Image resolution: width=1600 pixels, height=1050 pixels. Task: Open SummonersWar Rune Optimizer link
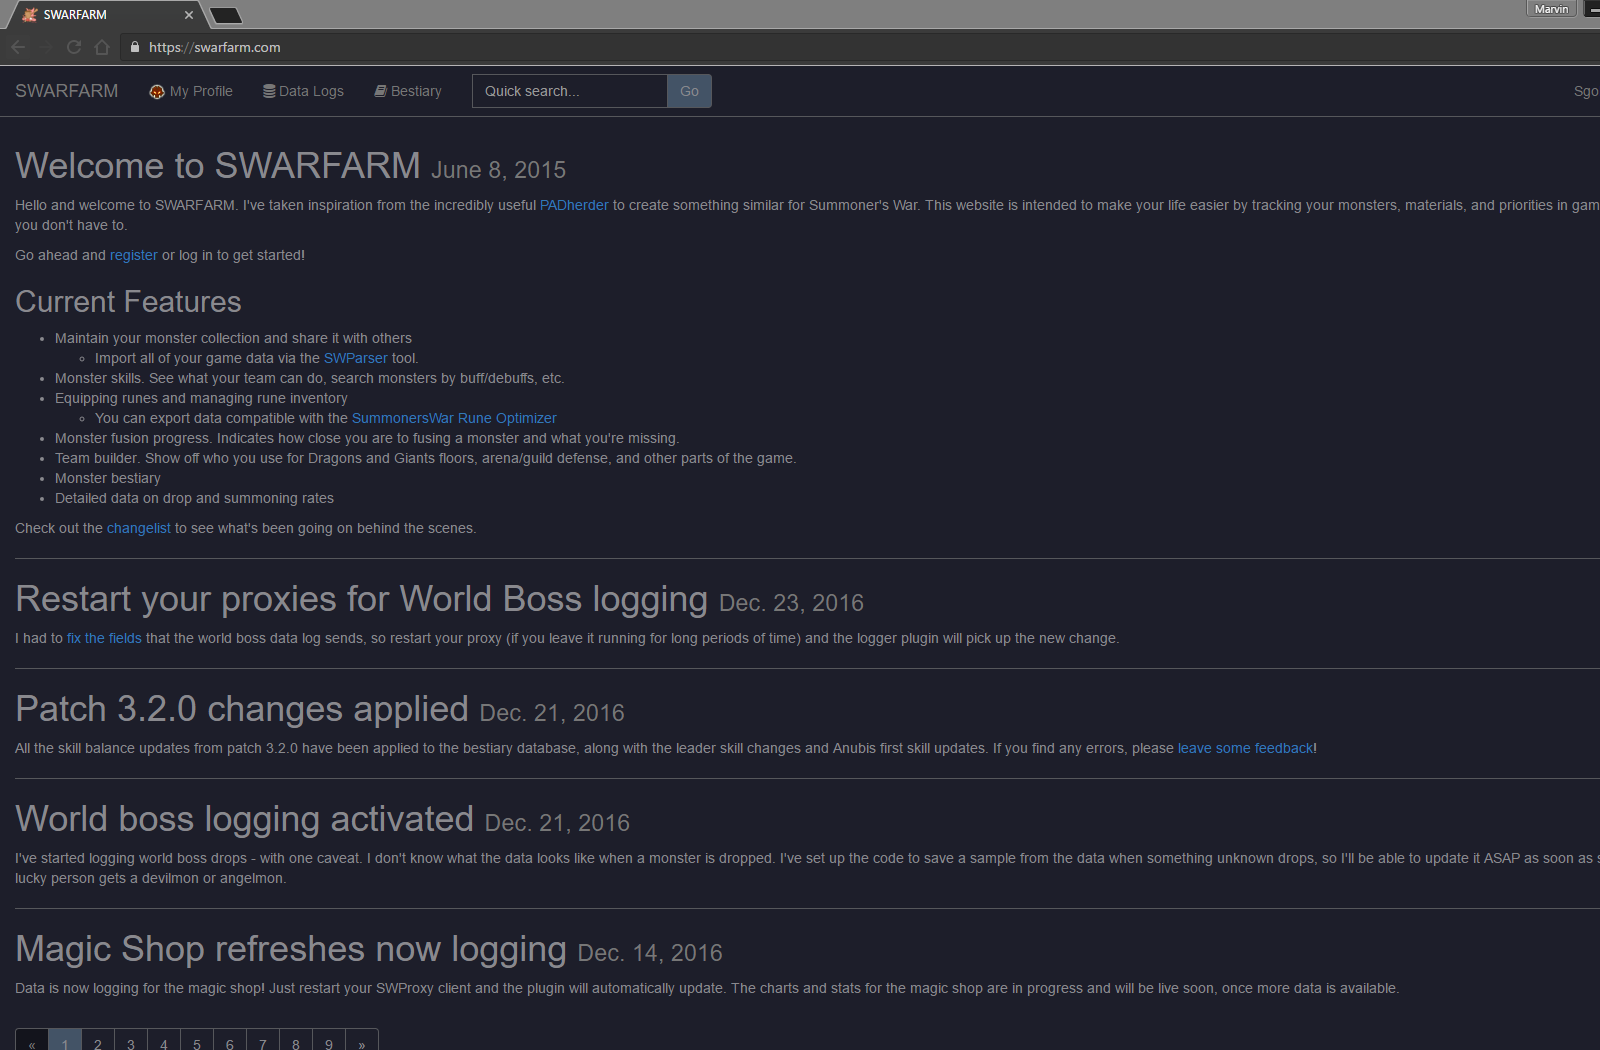(x=454, y=418)
